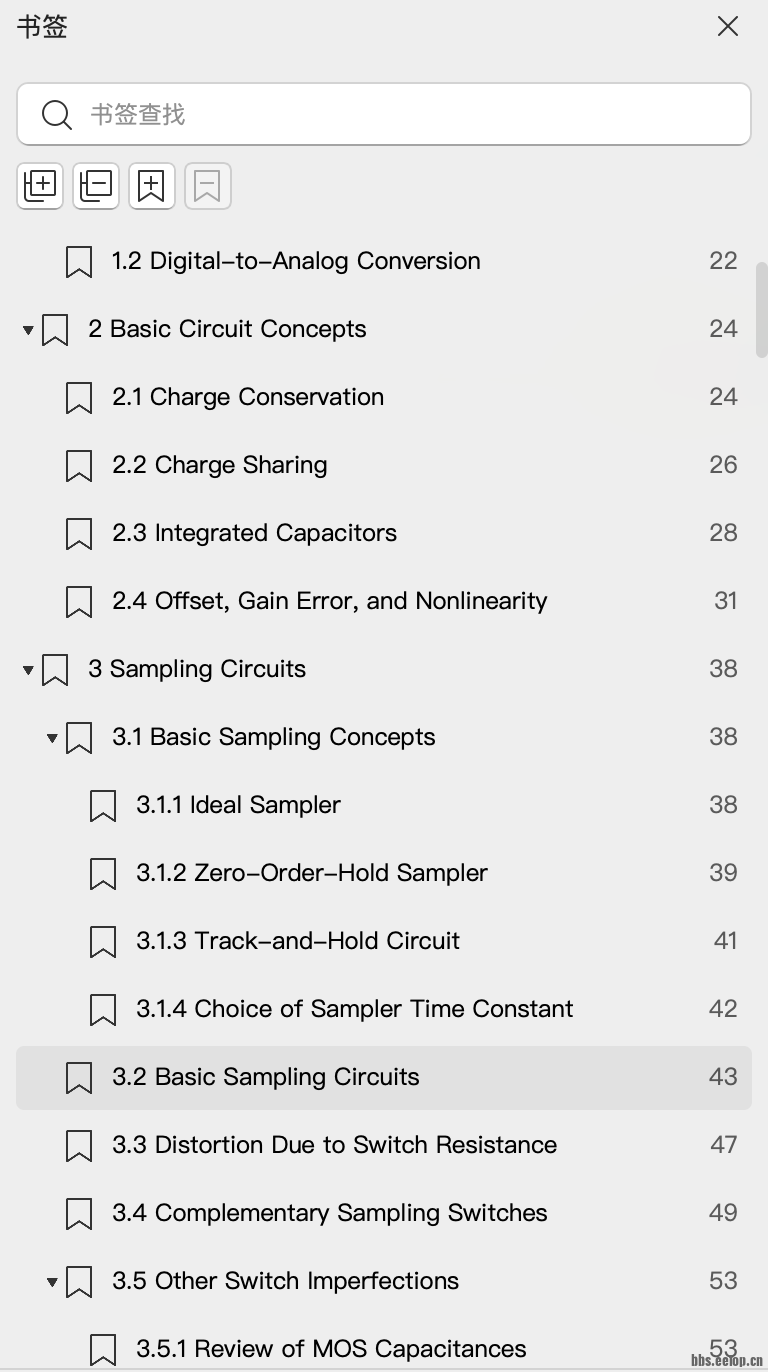Open 1.2 Digital-to-Analog Conversion bookmark
This screenshot has width=768, height=1372.
296,261
